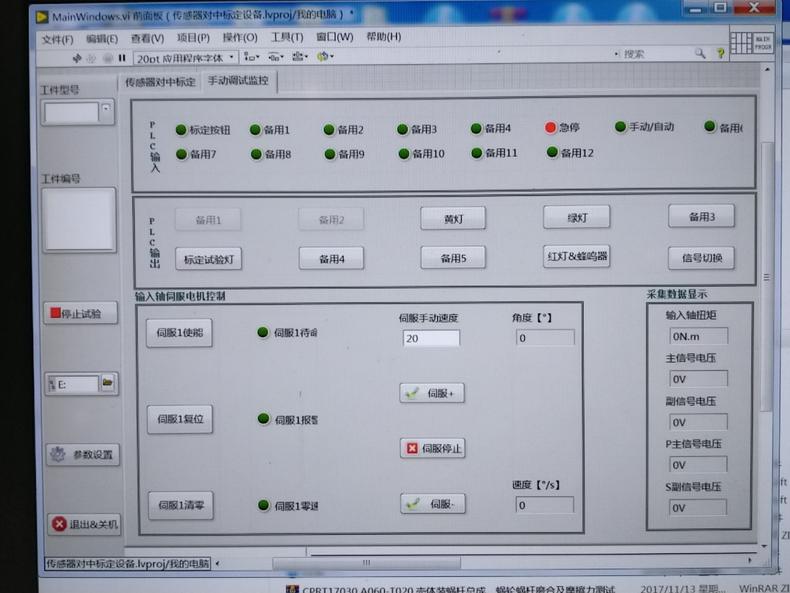Open the 工具(T) menu
Image resolution: width=790 pixels, height=593 pixels.
coord(287,37)
